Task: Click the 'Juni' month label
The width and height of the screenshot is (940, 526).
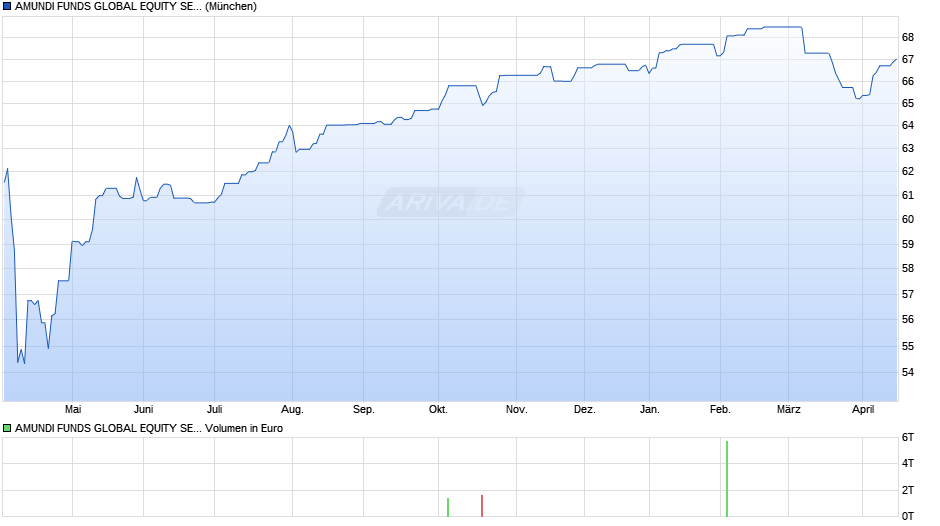Action: click(x=144, y=409)
